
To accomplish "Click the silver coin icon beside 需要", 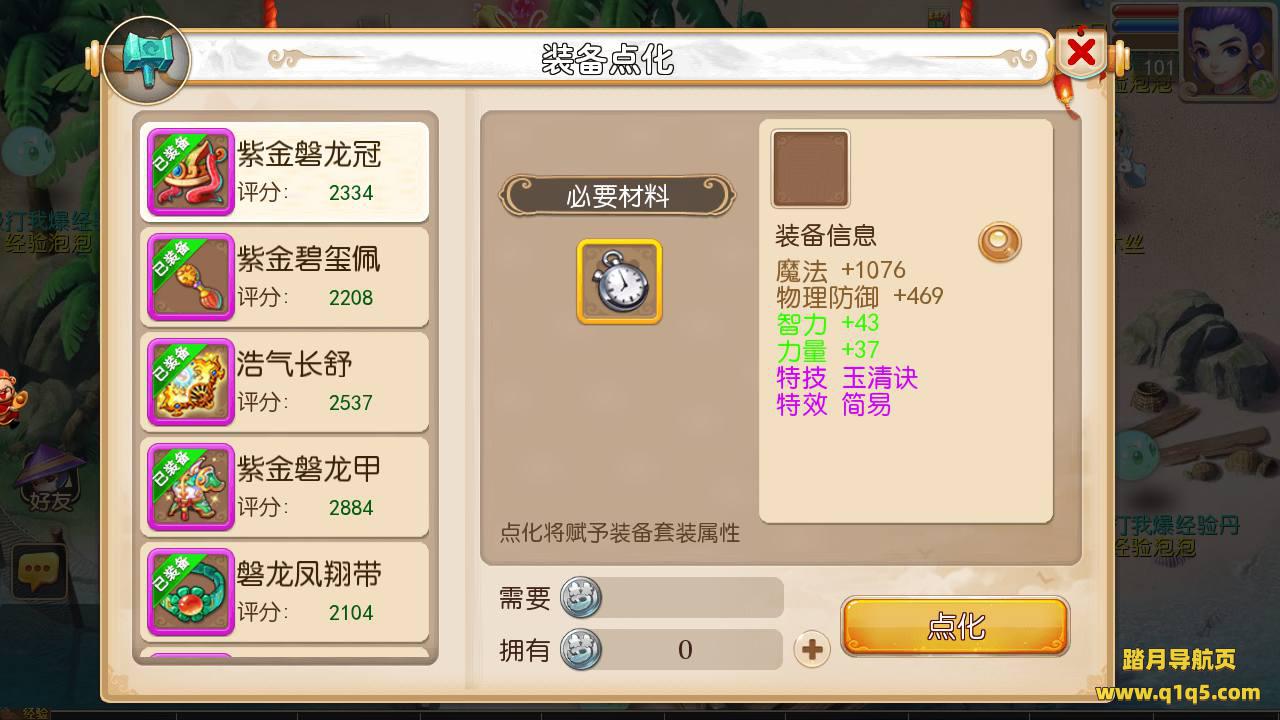I will 581,598.
